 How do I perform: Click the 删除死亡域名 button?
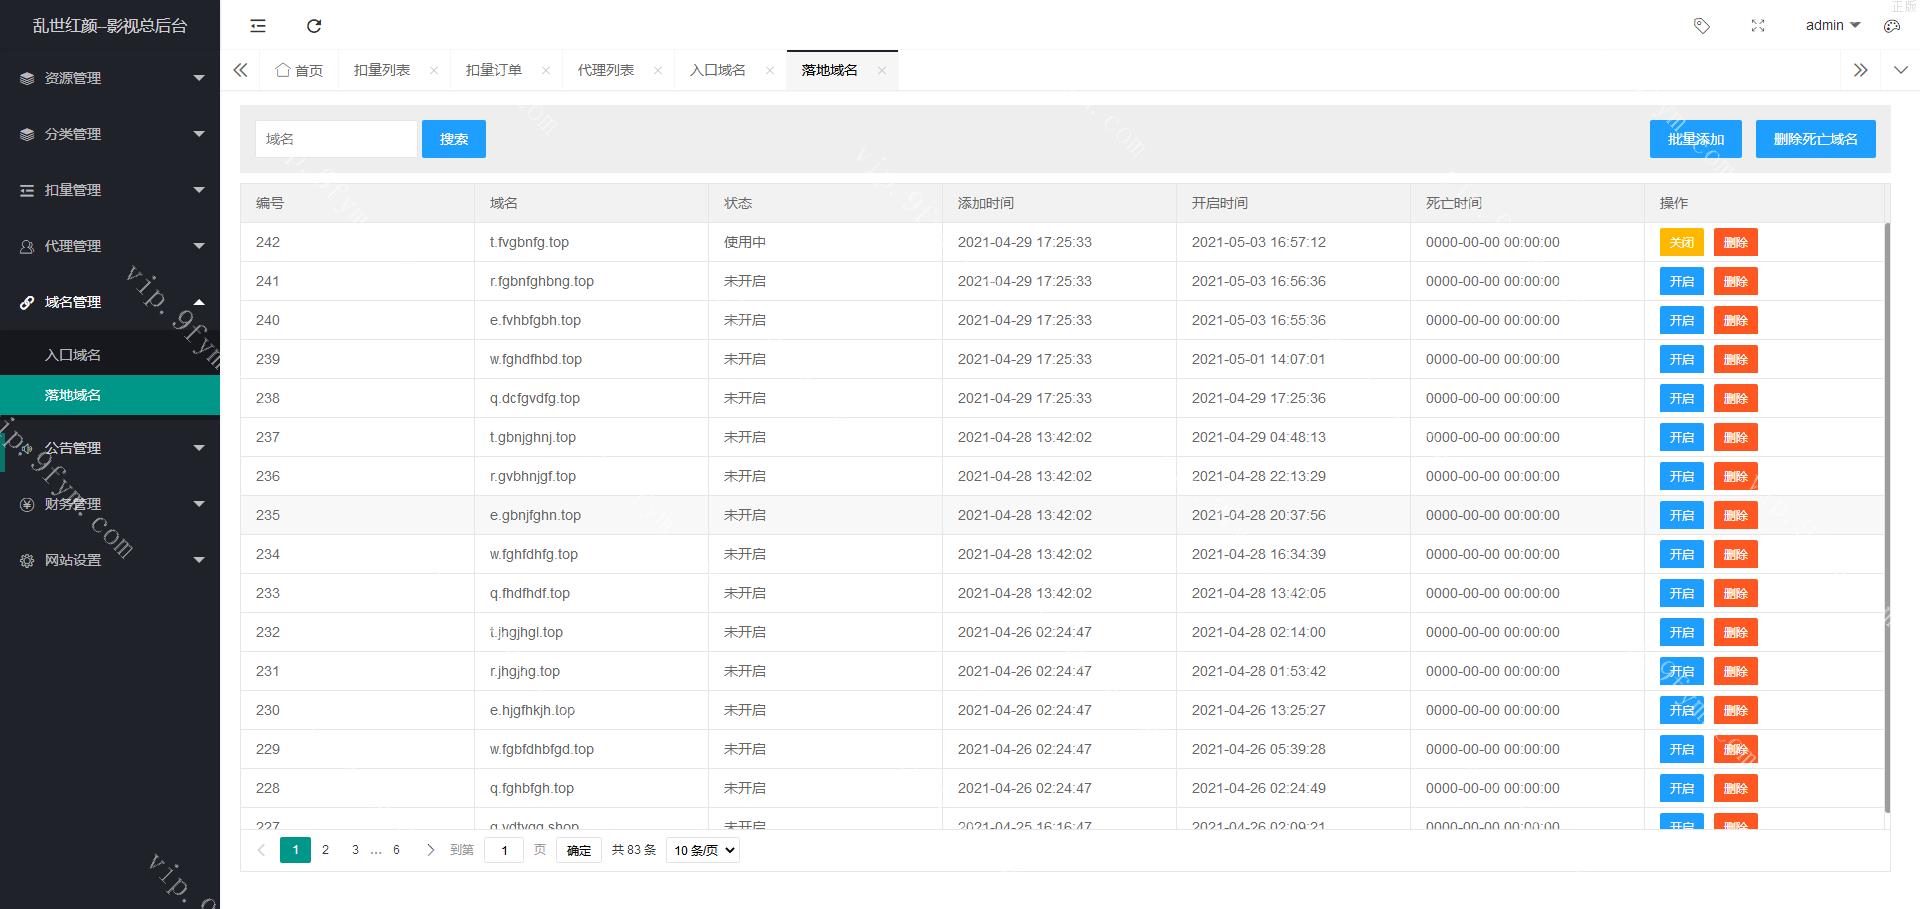tap(1815, 139)
